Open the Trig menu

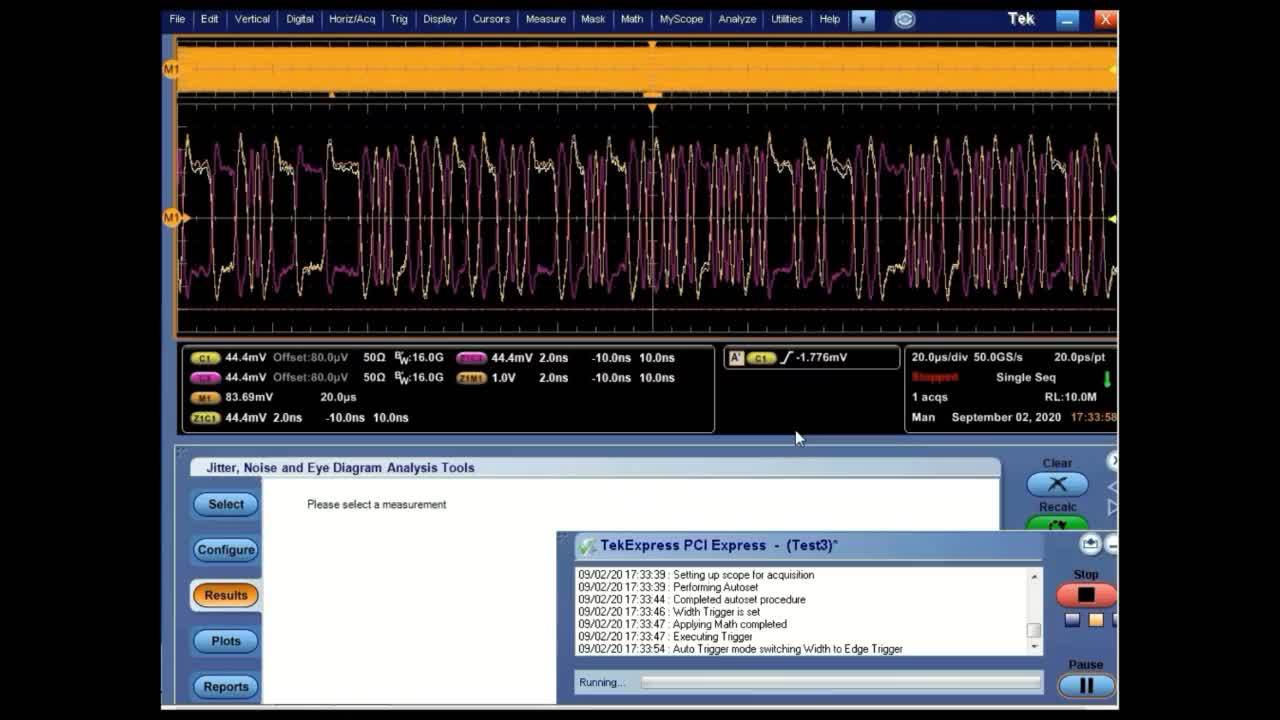pos(399,19)
